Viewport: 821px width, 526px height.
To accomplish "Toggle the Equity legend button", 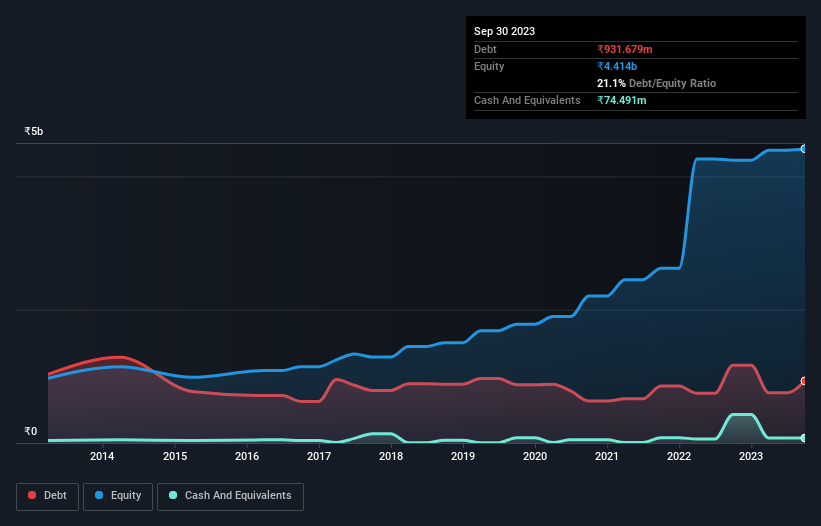I will click(118, 496).
